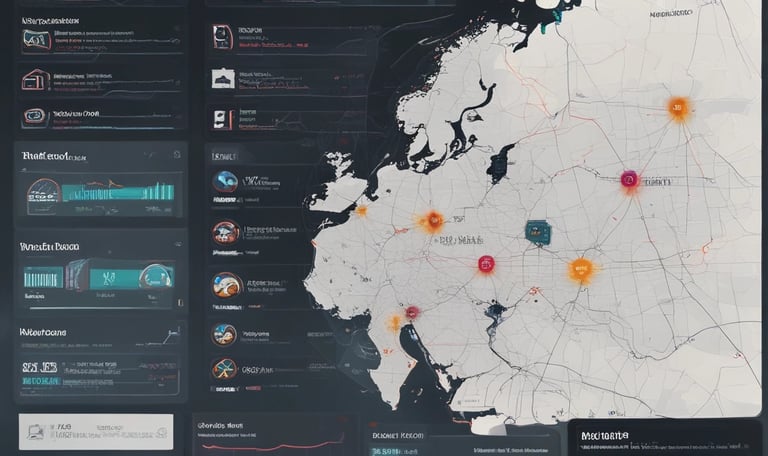
Task: Select the dark blue marker in the south-central map
Action: [x=496, y=310]
